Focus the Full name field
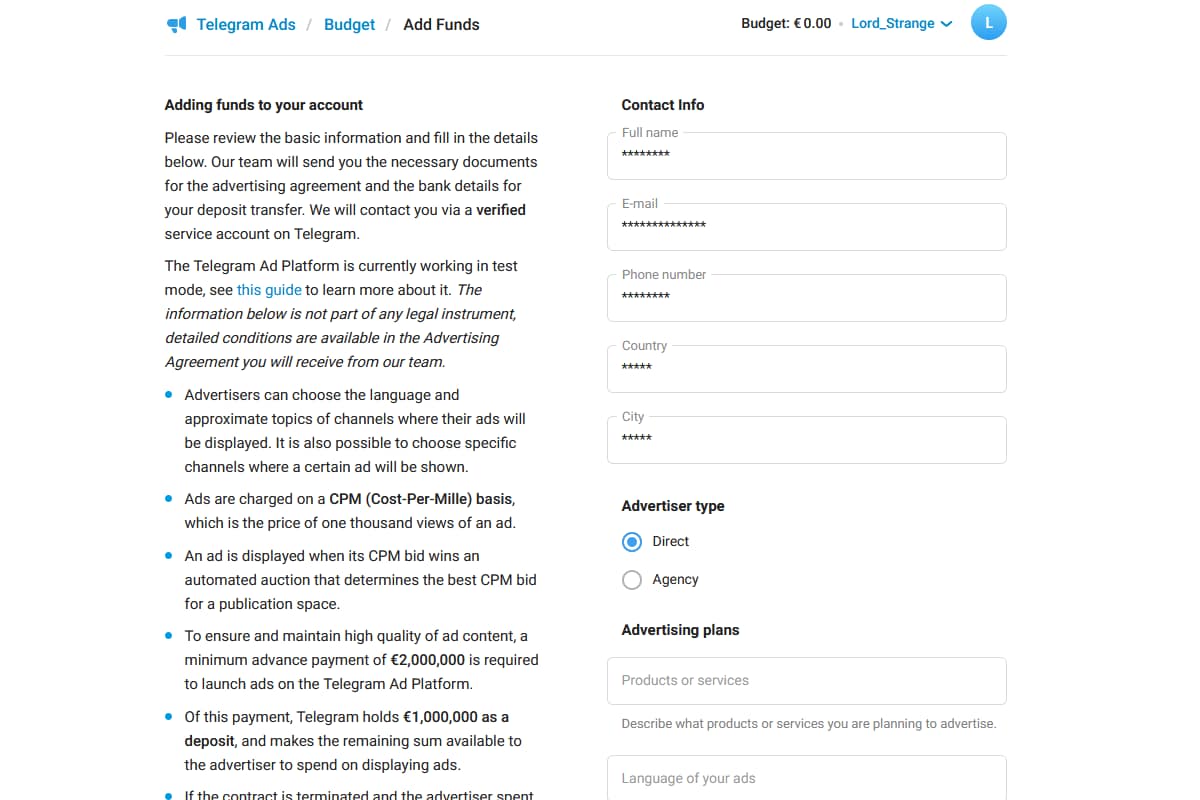 point(806,156)
